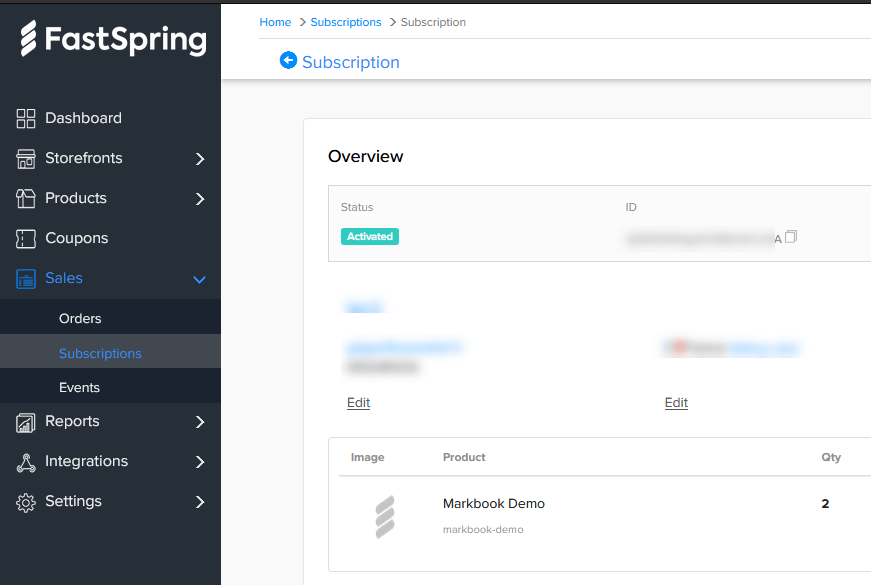The width and height of the screenshot is (871, 585).
Task: Click the copy-to-clipboard box beside the subscription ID
Action: tap(789, 236)
